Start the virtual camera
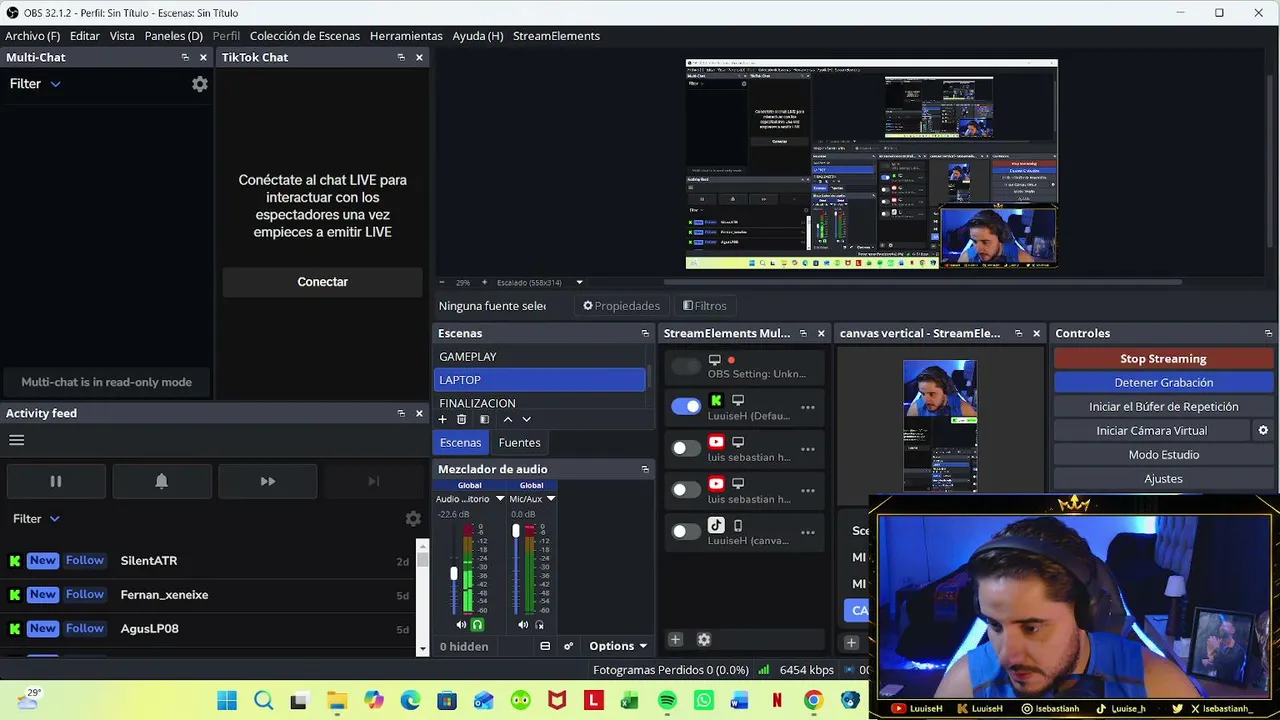 coord(1151,431)
